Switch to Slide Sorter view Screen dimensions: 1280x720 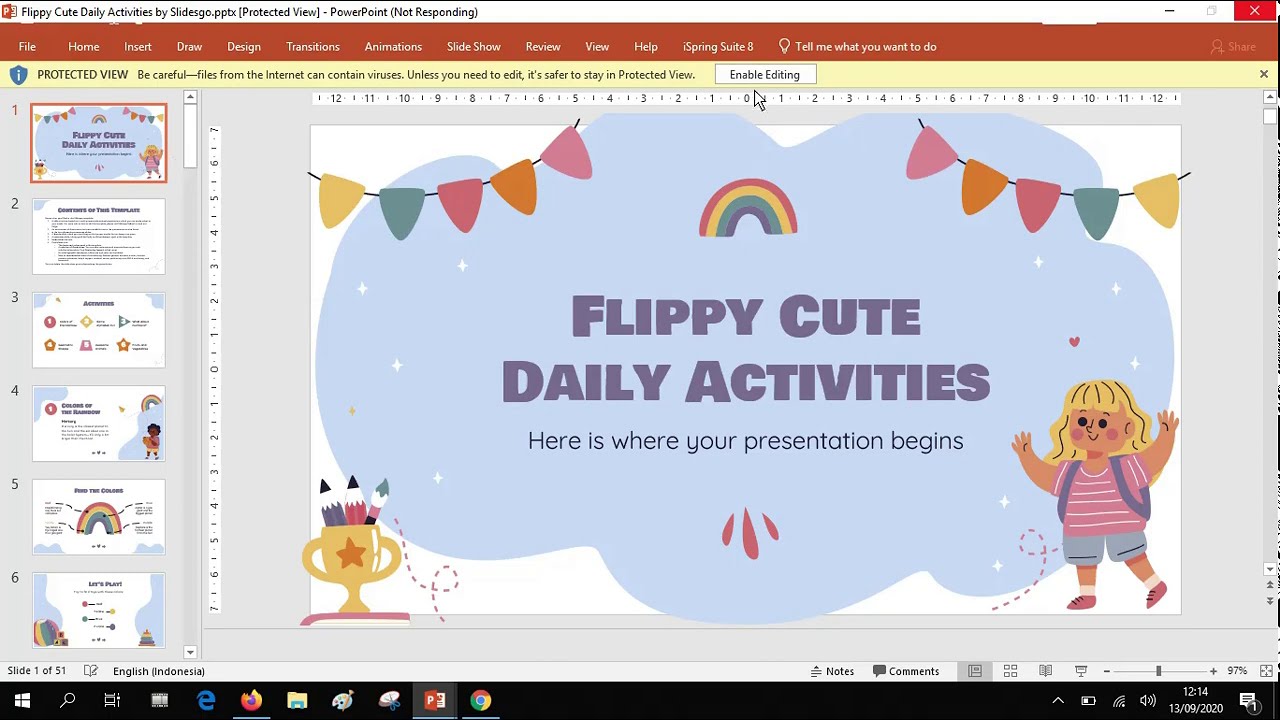click(1010, 671)
